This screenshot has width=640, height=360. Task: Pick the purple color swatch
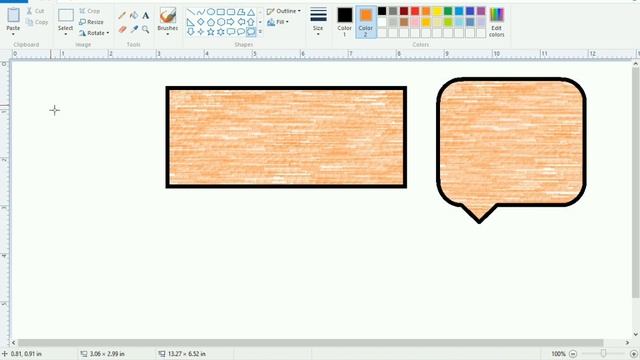coord(481,11)
